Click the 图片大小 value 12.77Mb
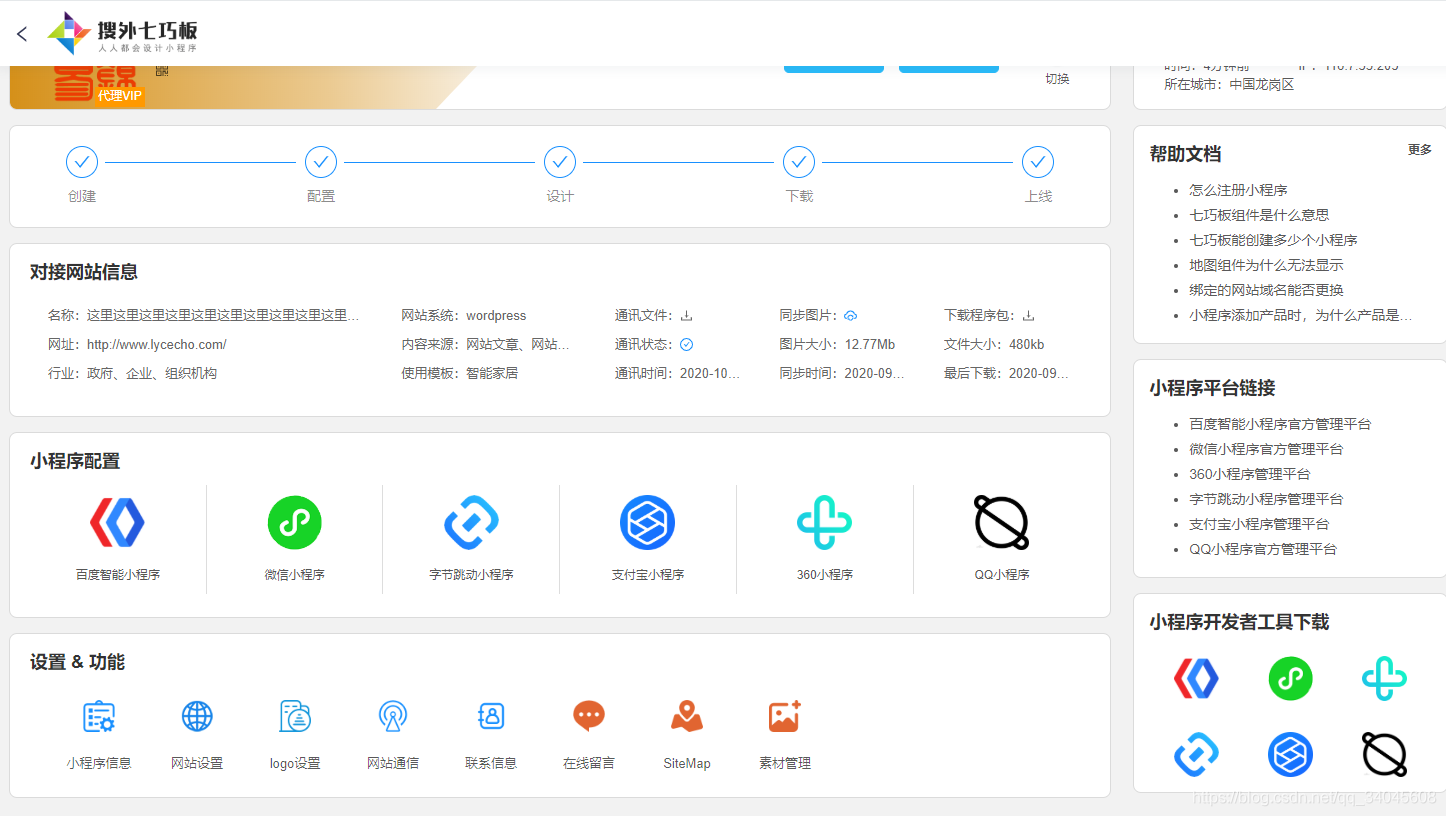This screenshot has height=816, width=1446. (x=870, y=345)
